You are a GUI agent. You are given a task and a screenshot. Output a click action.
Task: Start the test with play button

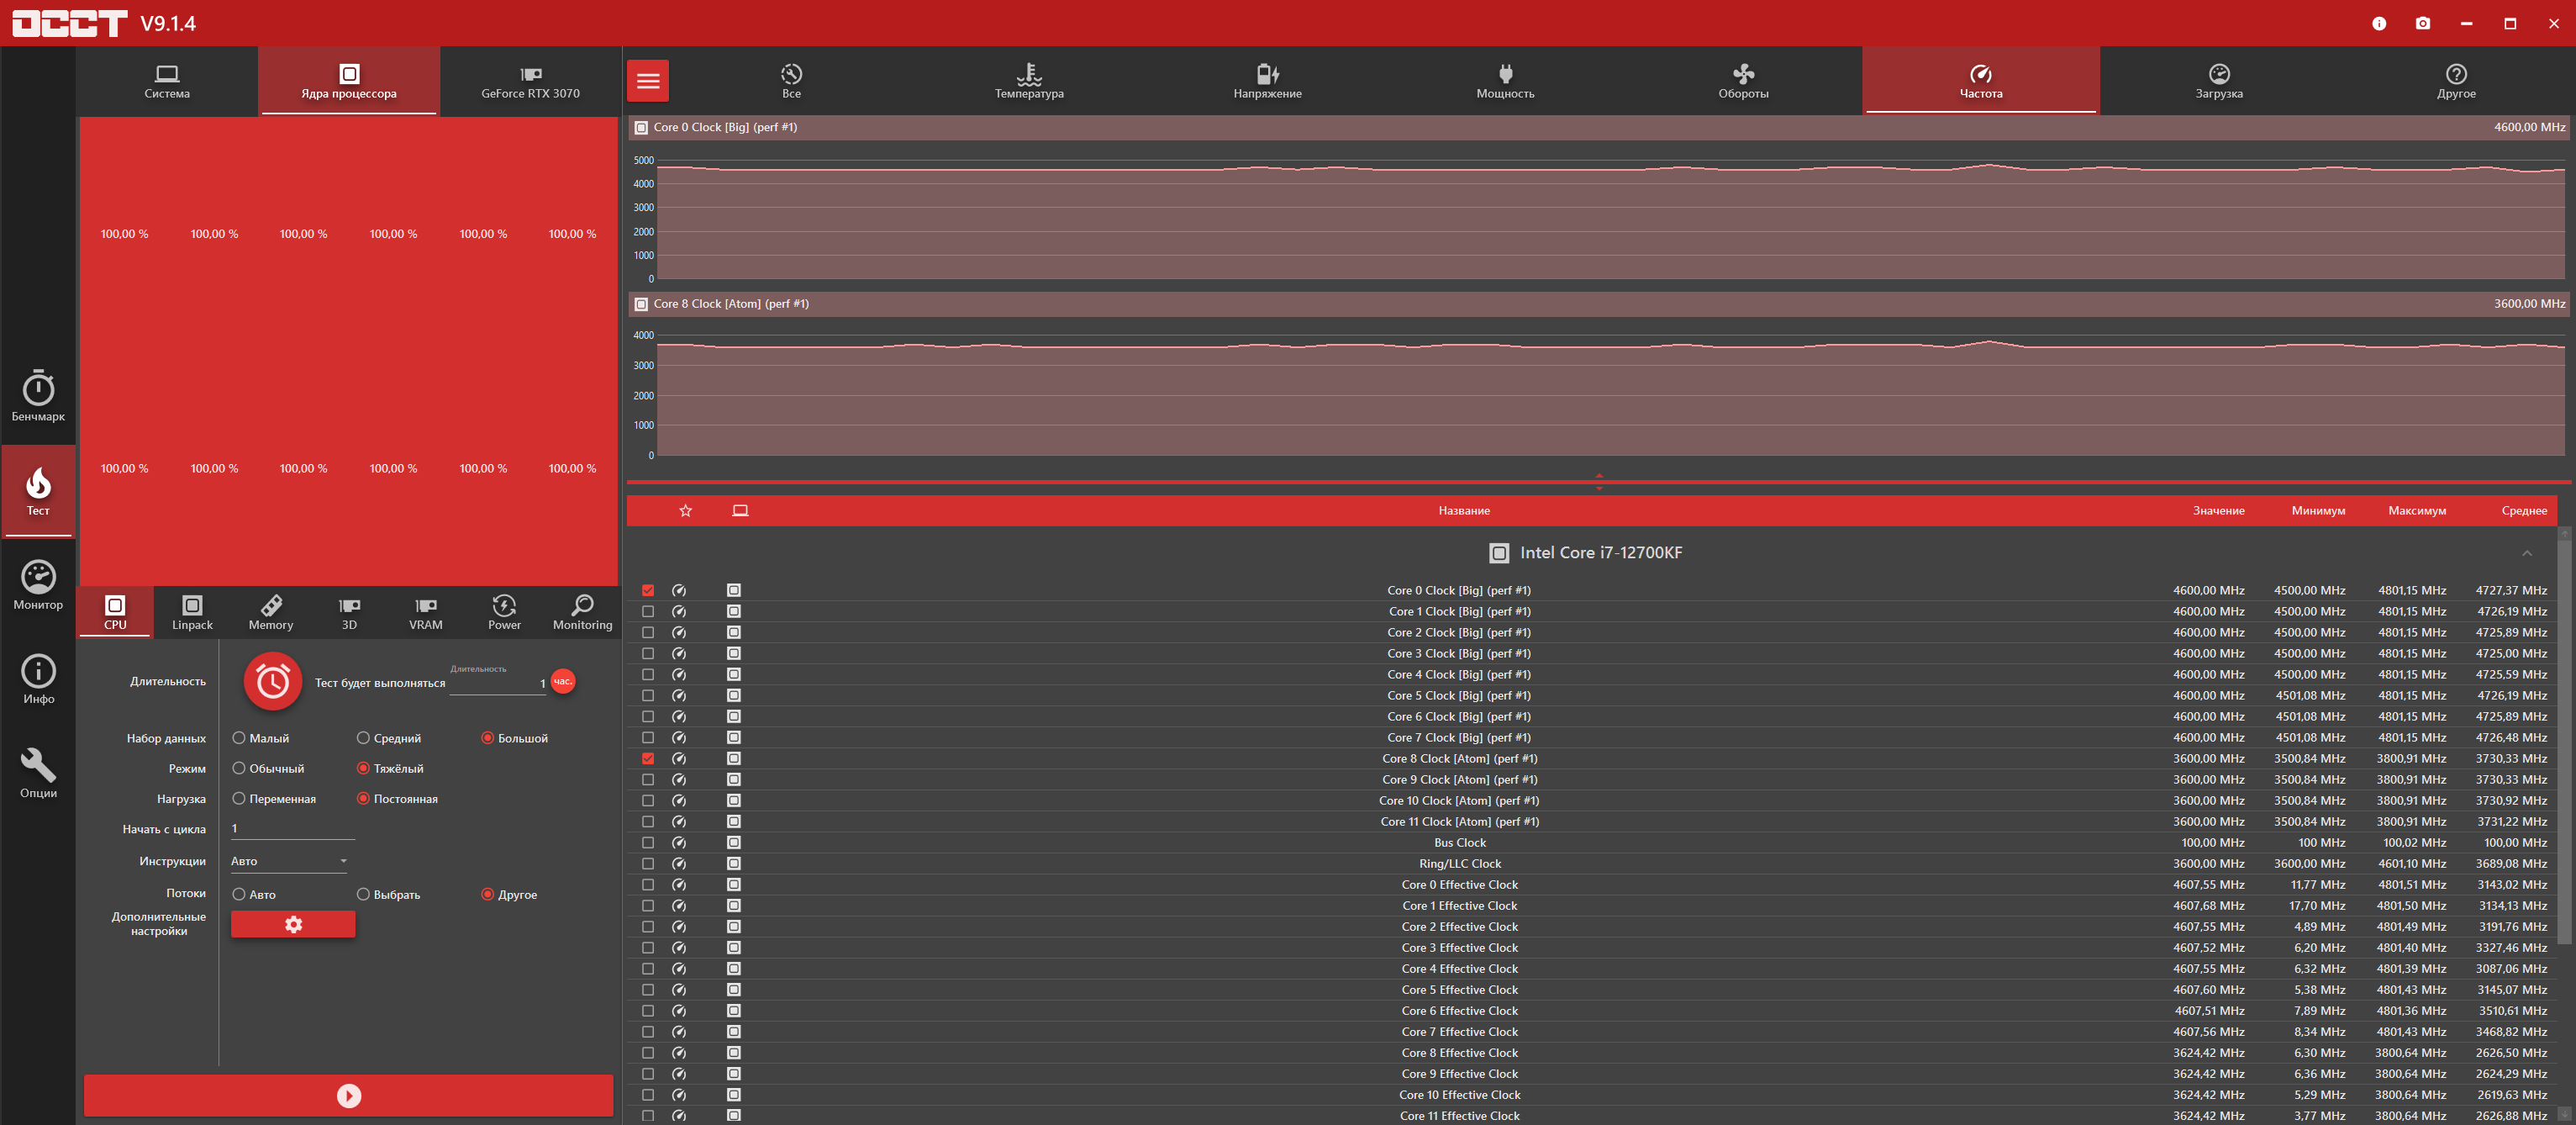coord(348,1095)
